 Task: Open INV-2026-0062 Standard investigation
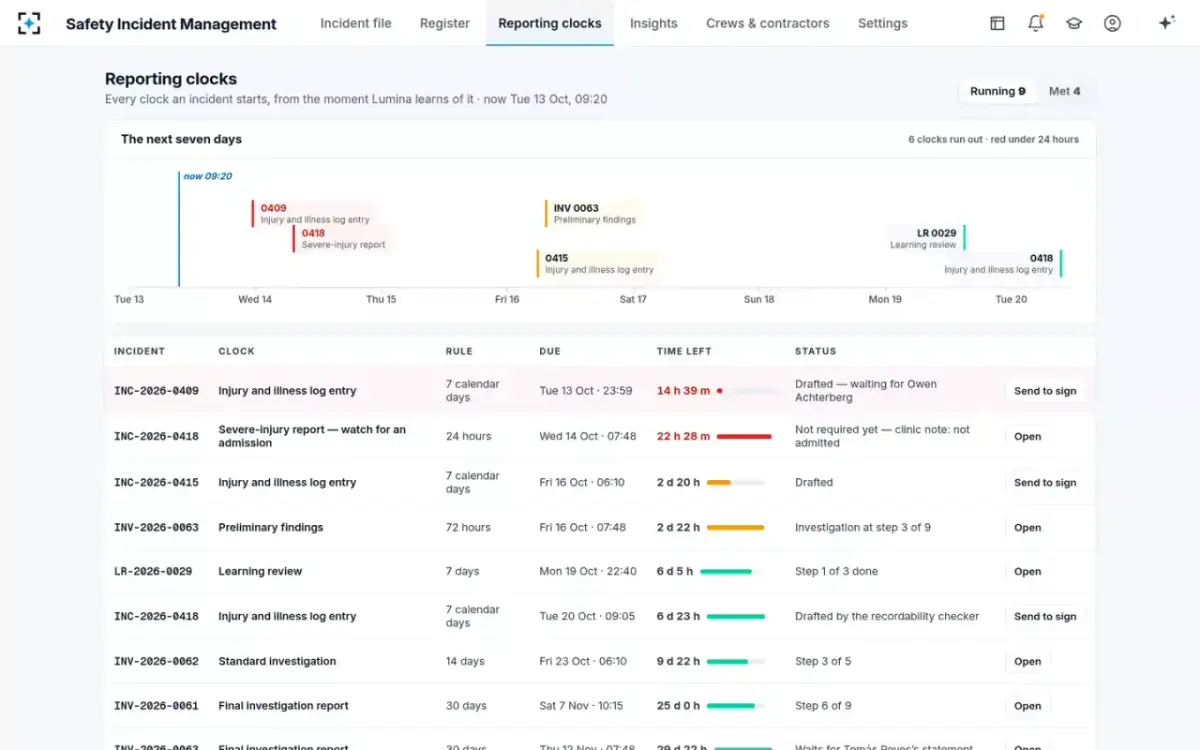(x=1028, y=662)
